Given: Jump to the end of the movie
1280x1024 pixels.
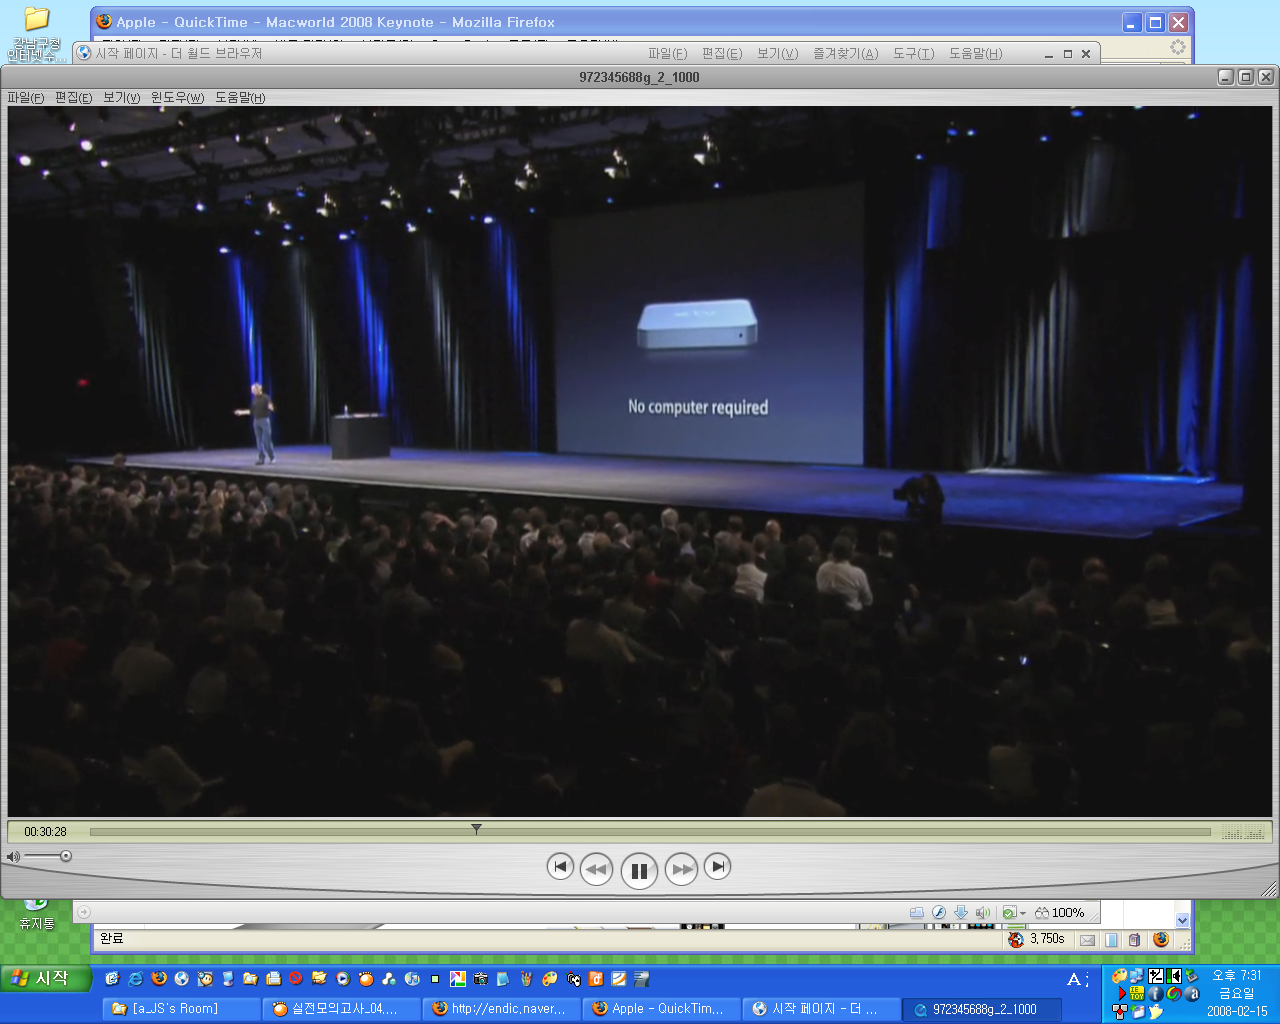Looking at the screenshot, I should 717,866.
